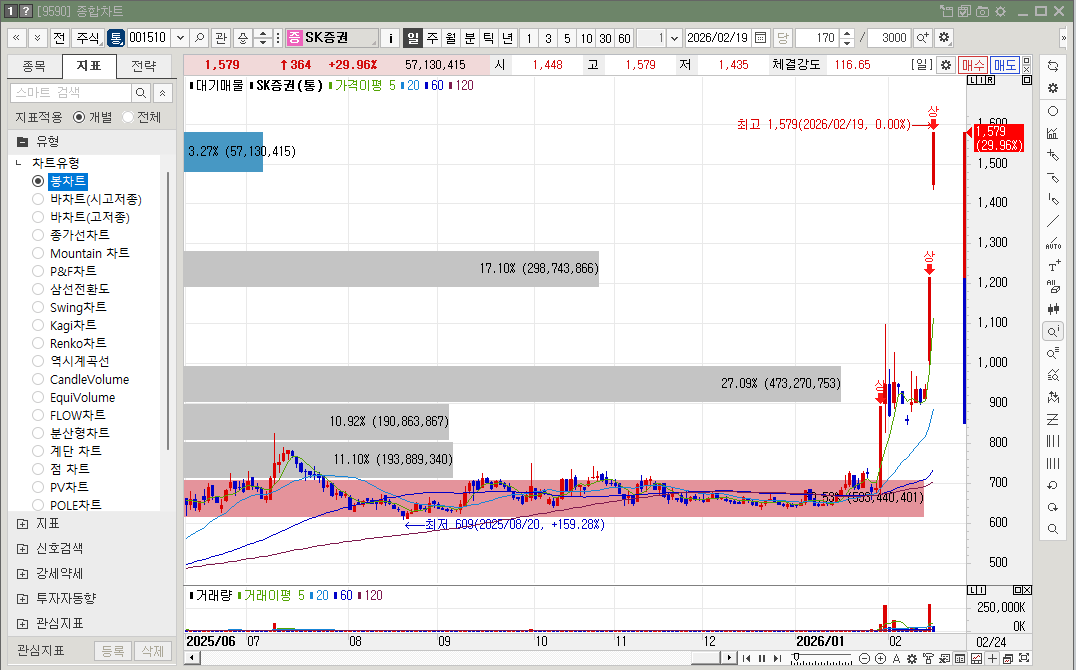This screenshot has width=1076, height=670.
Task: Select the AUTO trendline tool
Action: coord(1053,243)
